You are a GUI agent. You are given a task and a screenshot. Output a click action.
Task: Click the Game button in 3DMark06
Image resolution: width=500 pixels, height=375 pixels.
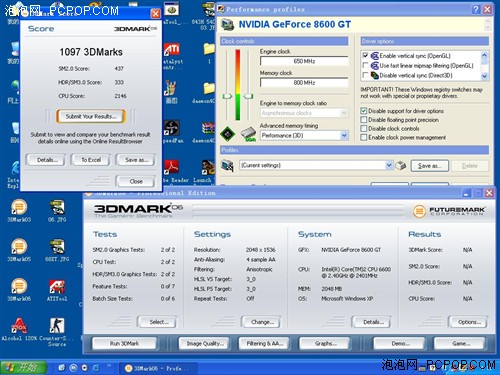click(x=460, y=343)
